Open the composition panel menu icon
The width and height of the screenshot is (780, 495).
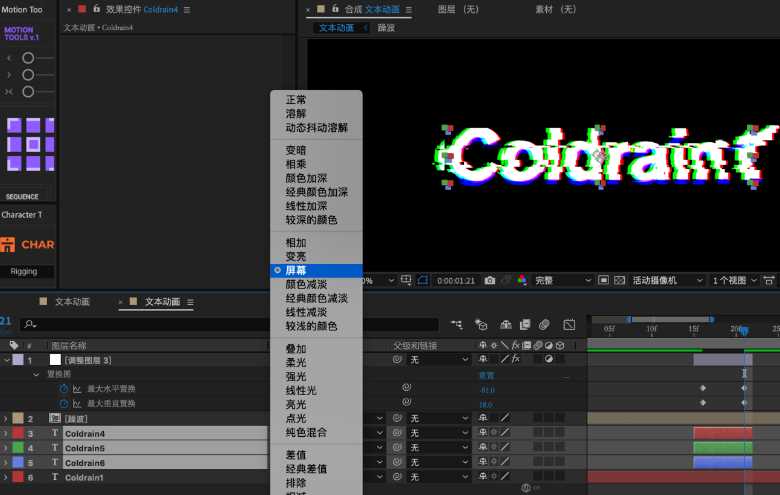408,9
